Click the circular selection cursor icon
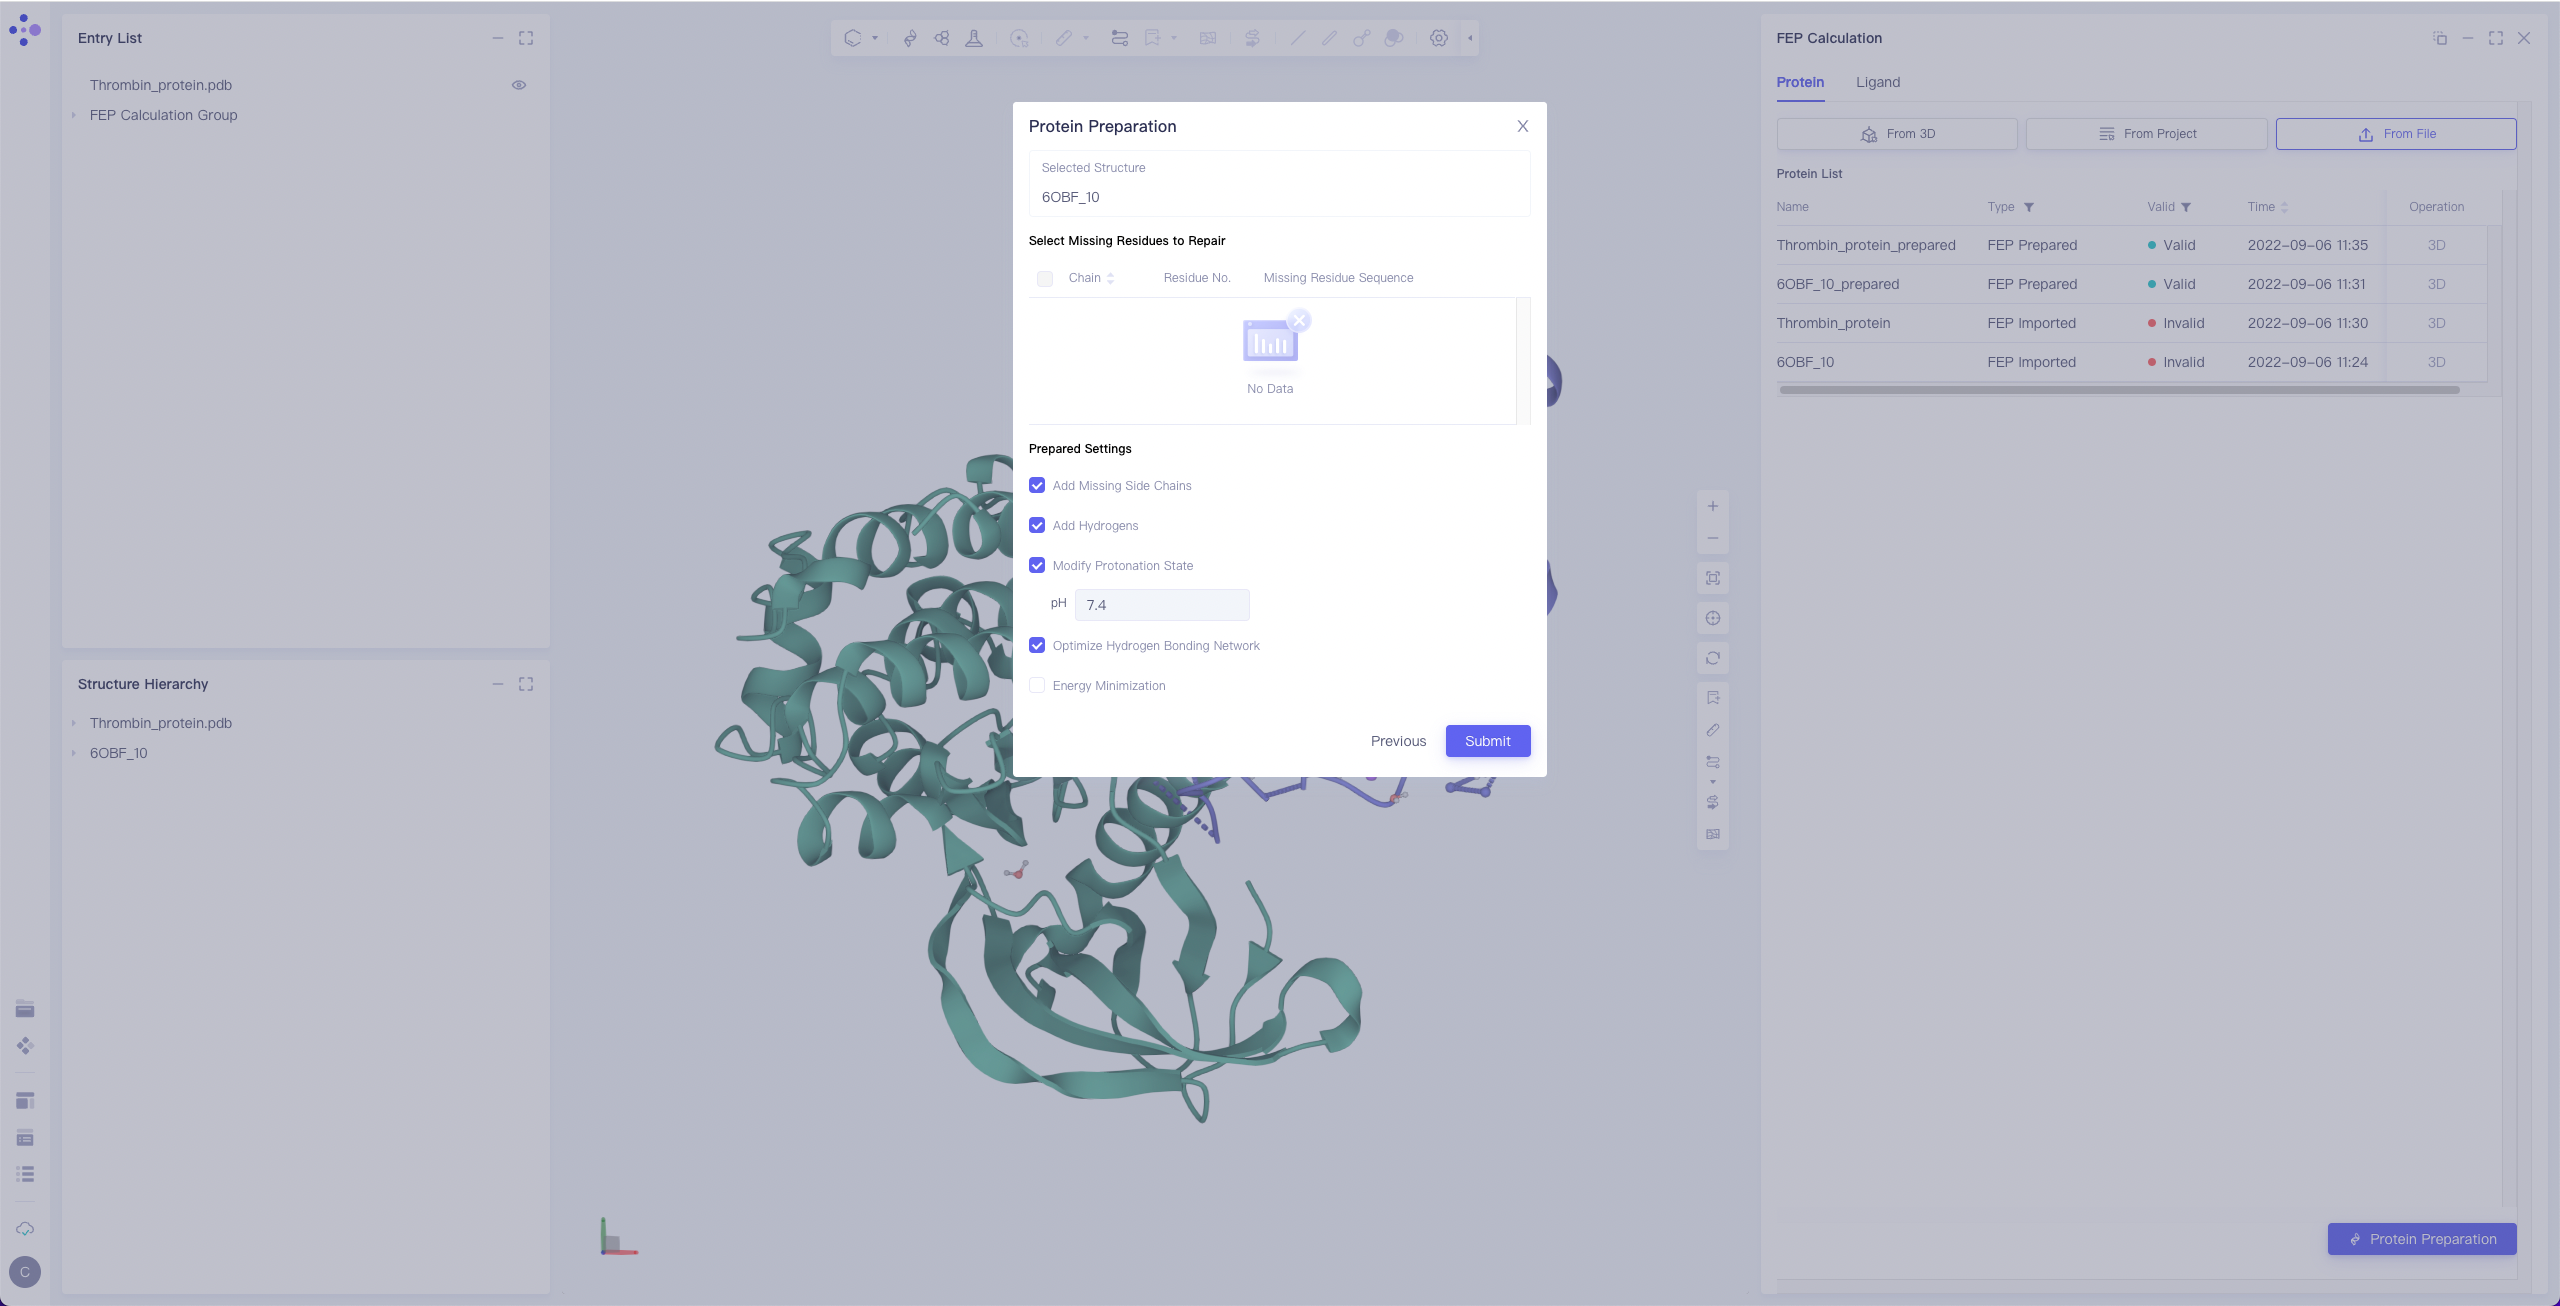Image resolution: width=2560 pixels, height=1306 pixels. pyautogui.click(x=1019, y=38)
